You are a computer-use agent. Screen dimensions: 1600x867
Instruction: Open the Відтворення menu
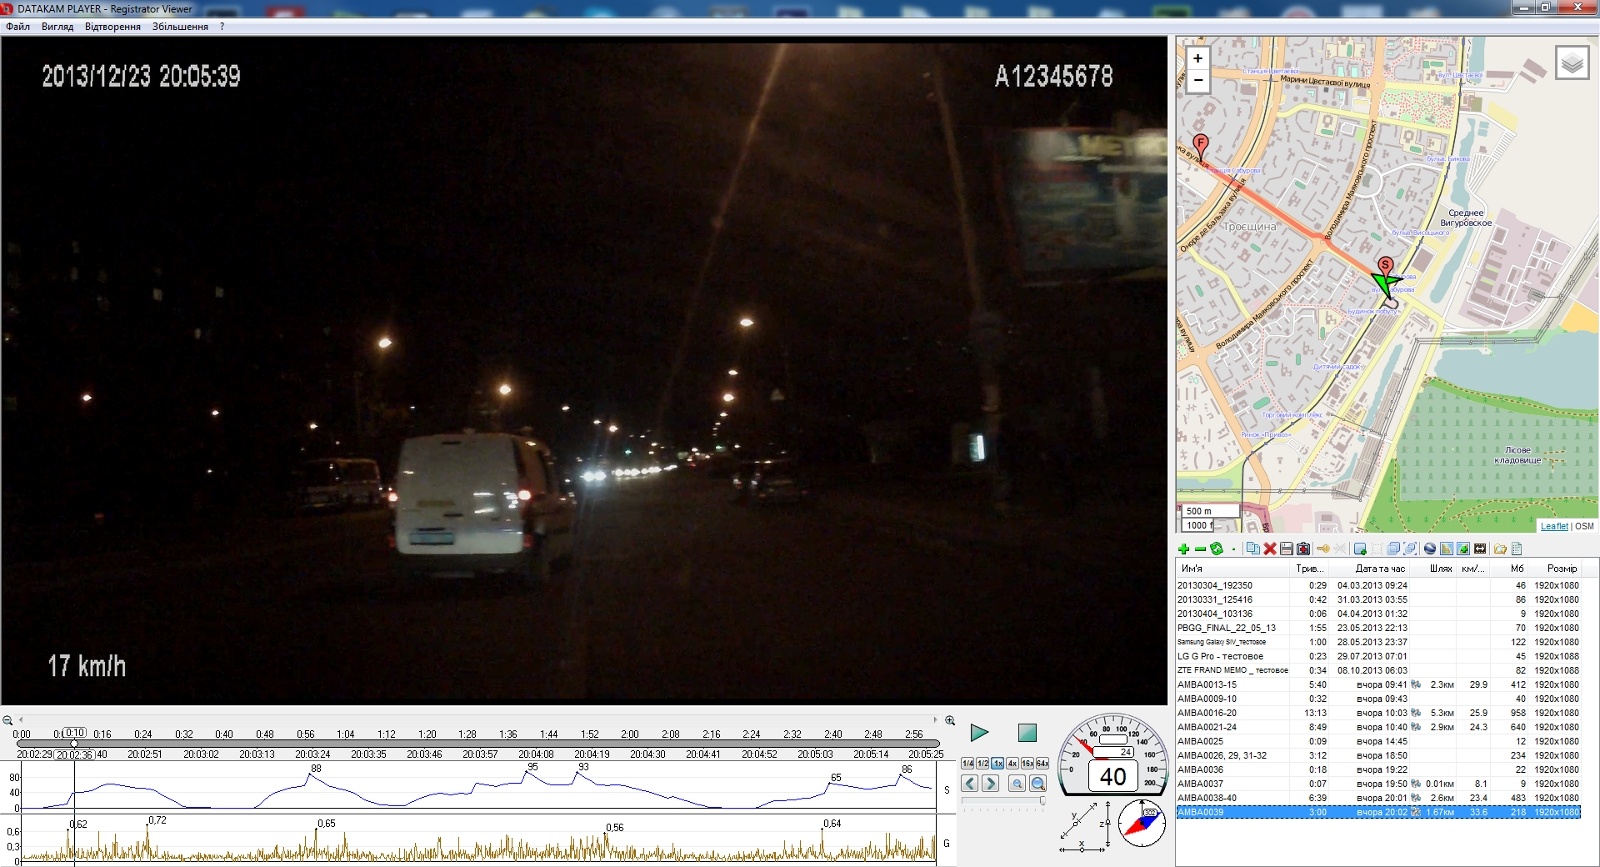pos(112,27)
